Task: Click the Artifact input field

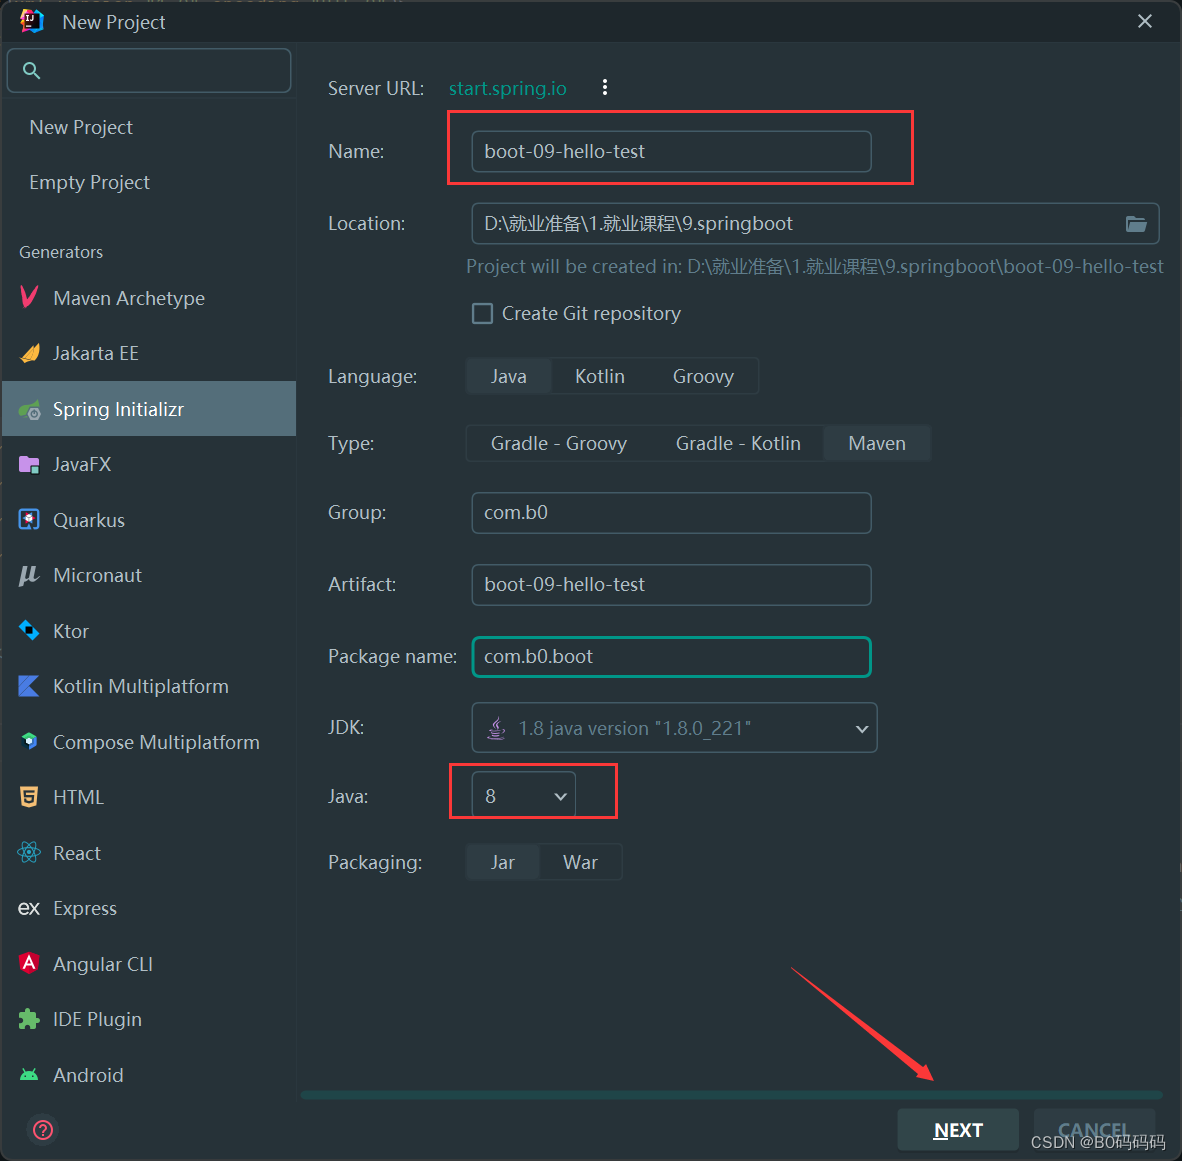Action: (671, 584)
